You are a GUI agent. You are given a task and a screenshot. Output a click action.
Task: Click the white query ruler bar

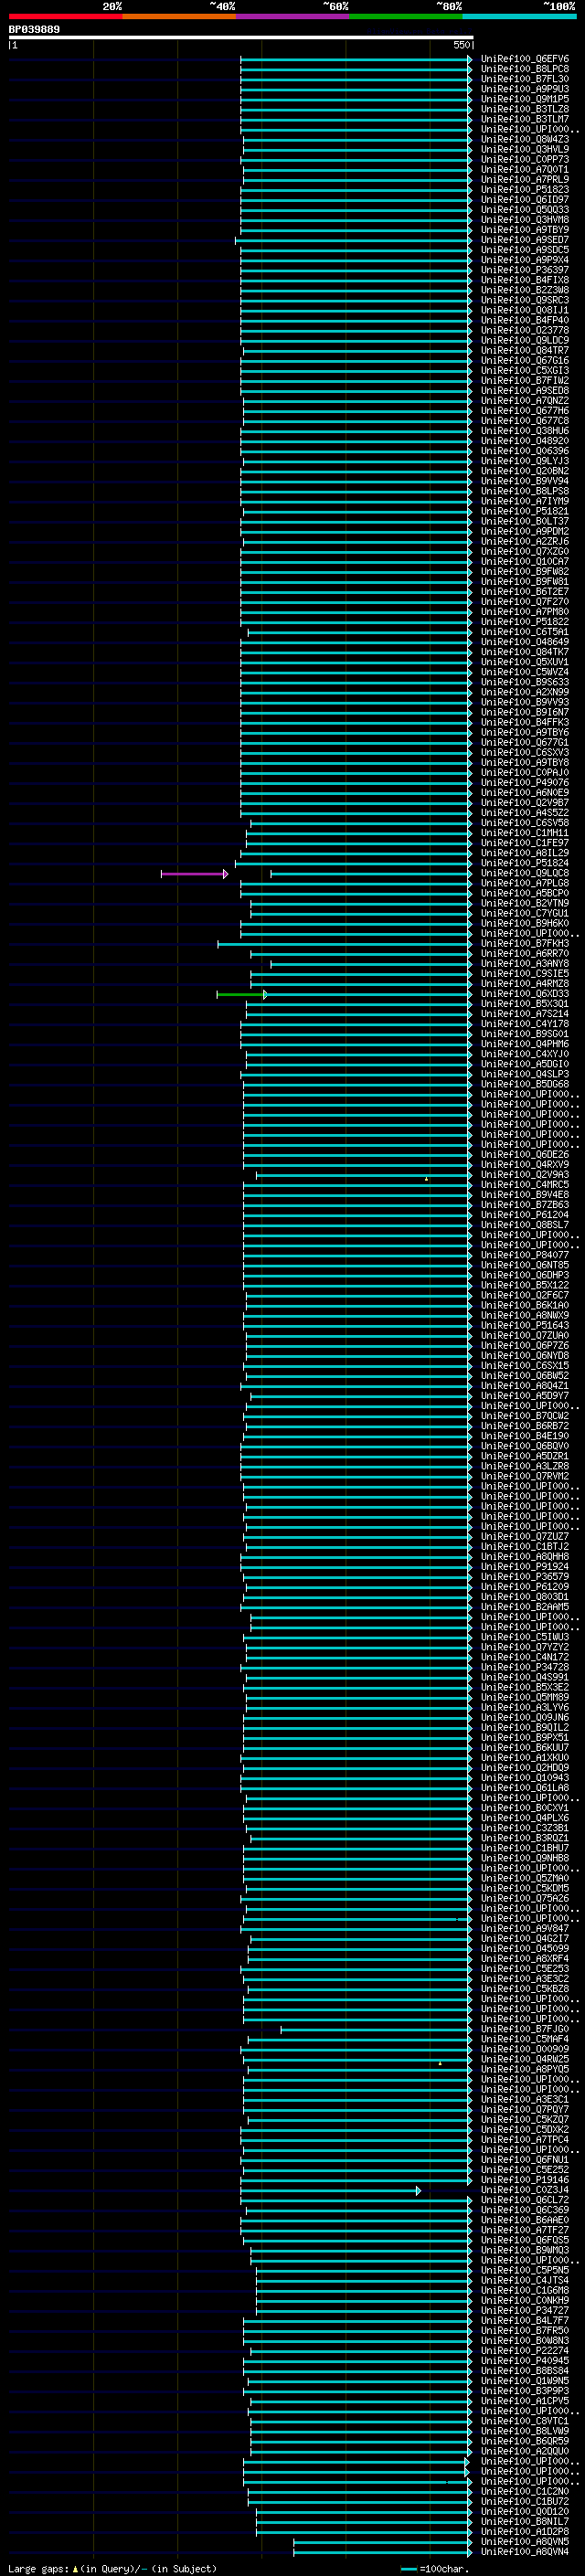241,38
